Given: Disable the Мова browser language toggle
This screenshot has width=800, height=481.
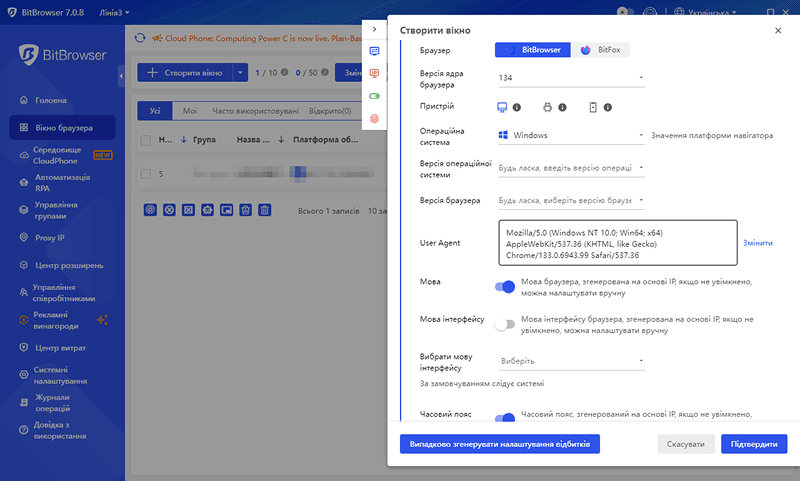Looking at the screenshot, I should coord(505,287).
